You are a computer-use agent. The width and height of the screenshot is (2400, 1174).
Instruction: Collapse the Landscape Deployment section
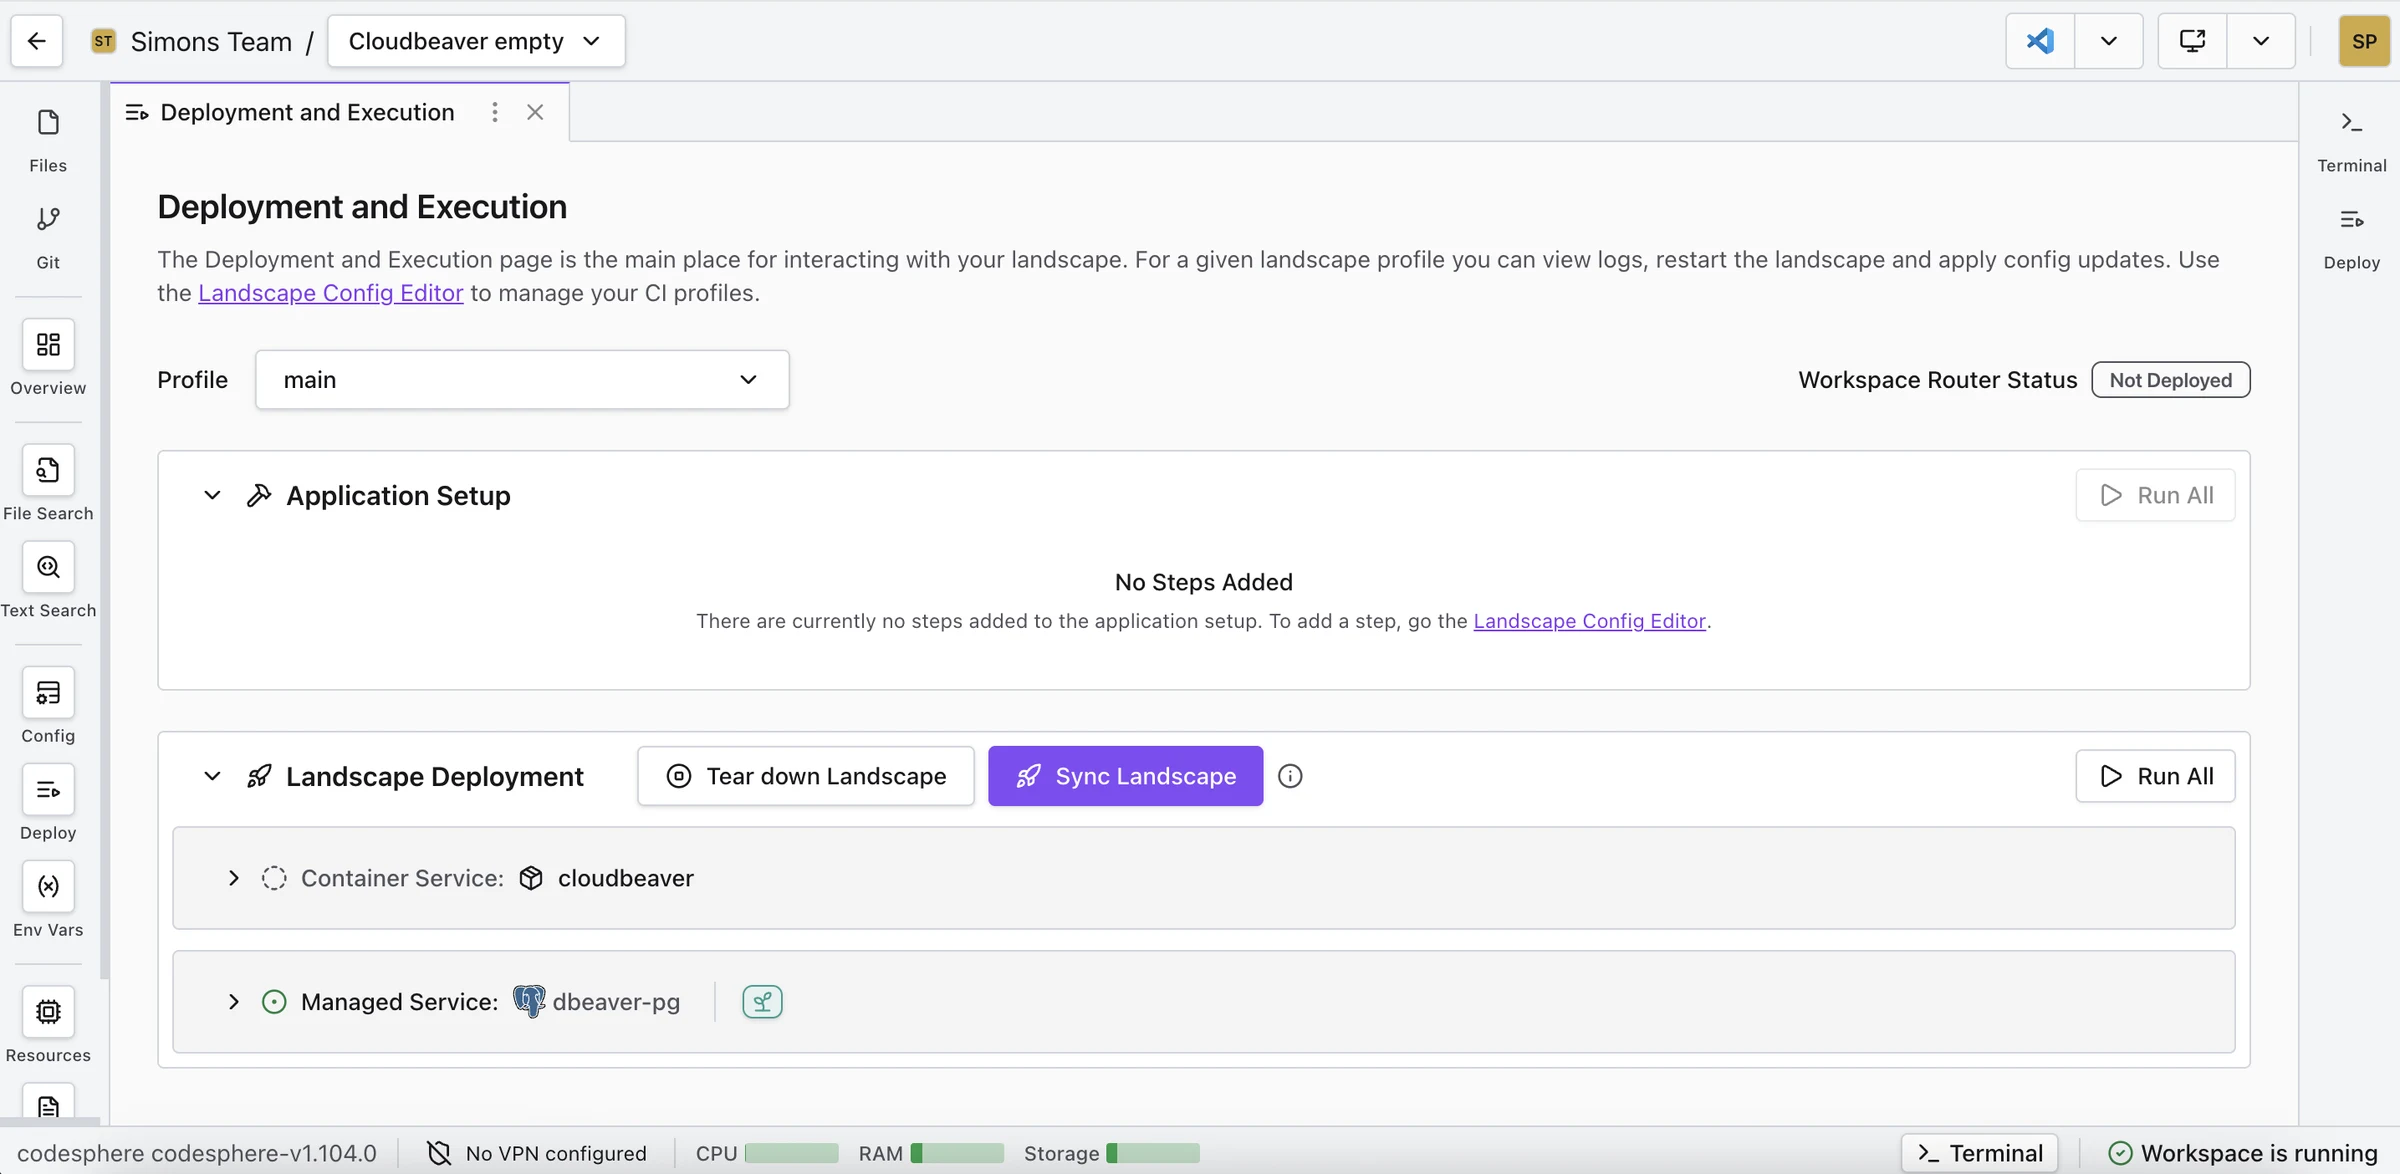click(x=212, y=776)
